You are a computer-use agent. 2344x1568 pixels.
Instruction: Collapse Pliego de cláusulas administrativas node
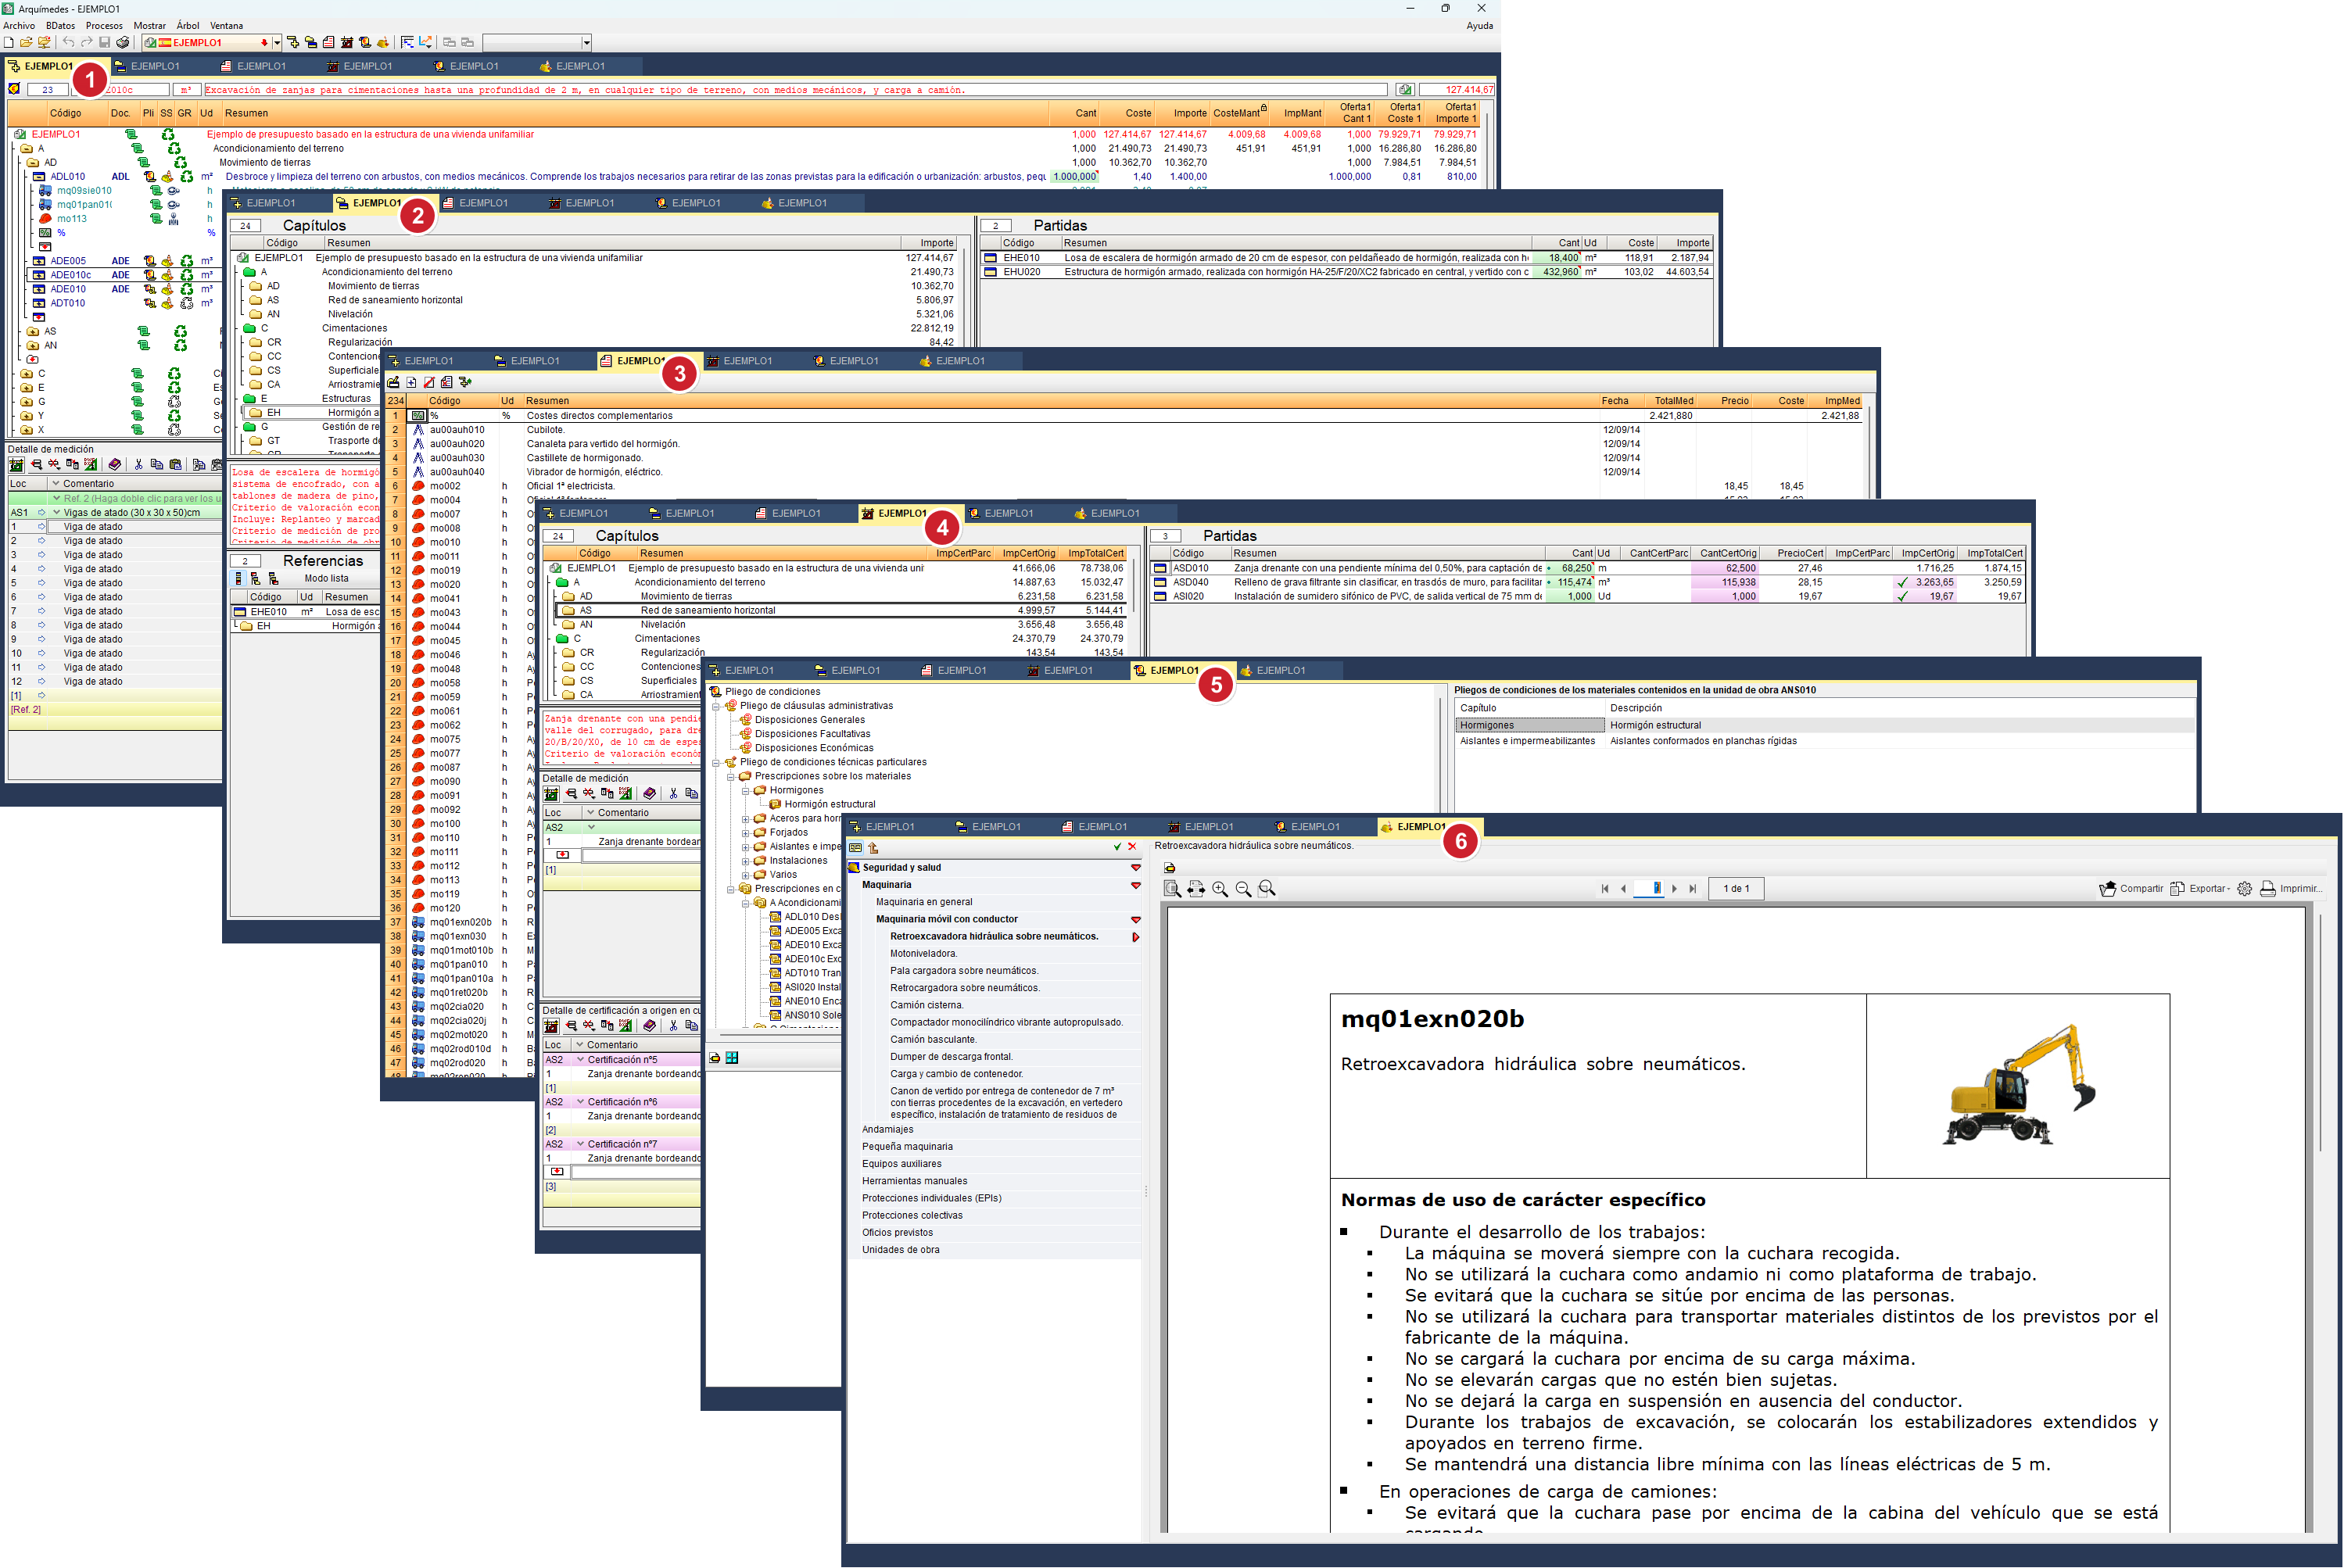[717, 706]
